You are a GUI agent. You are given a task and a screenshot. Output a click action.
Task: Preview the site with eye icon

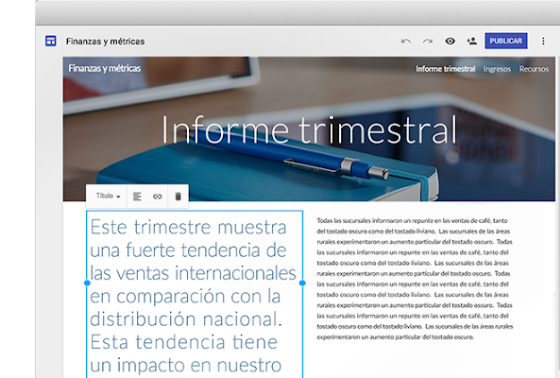click(x=450, y=41)
